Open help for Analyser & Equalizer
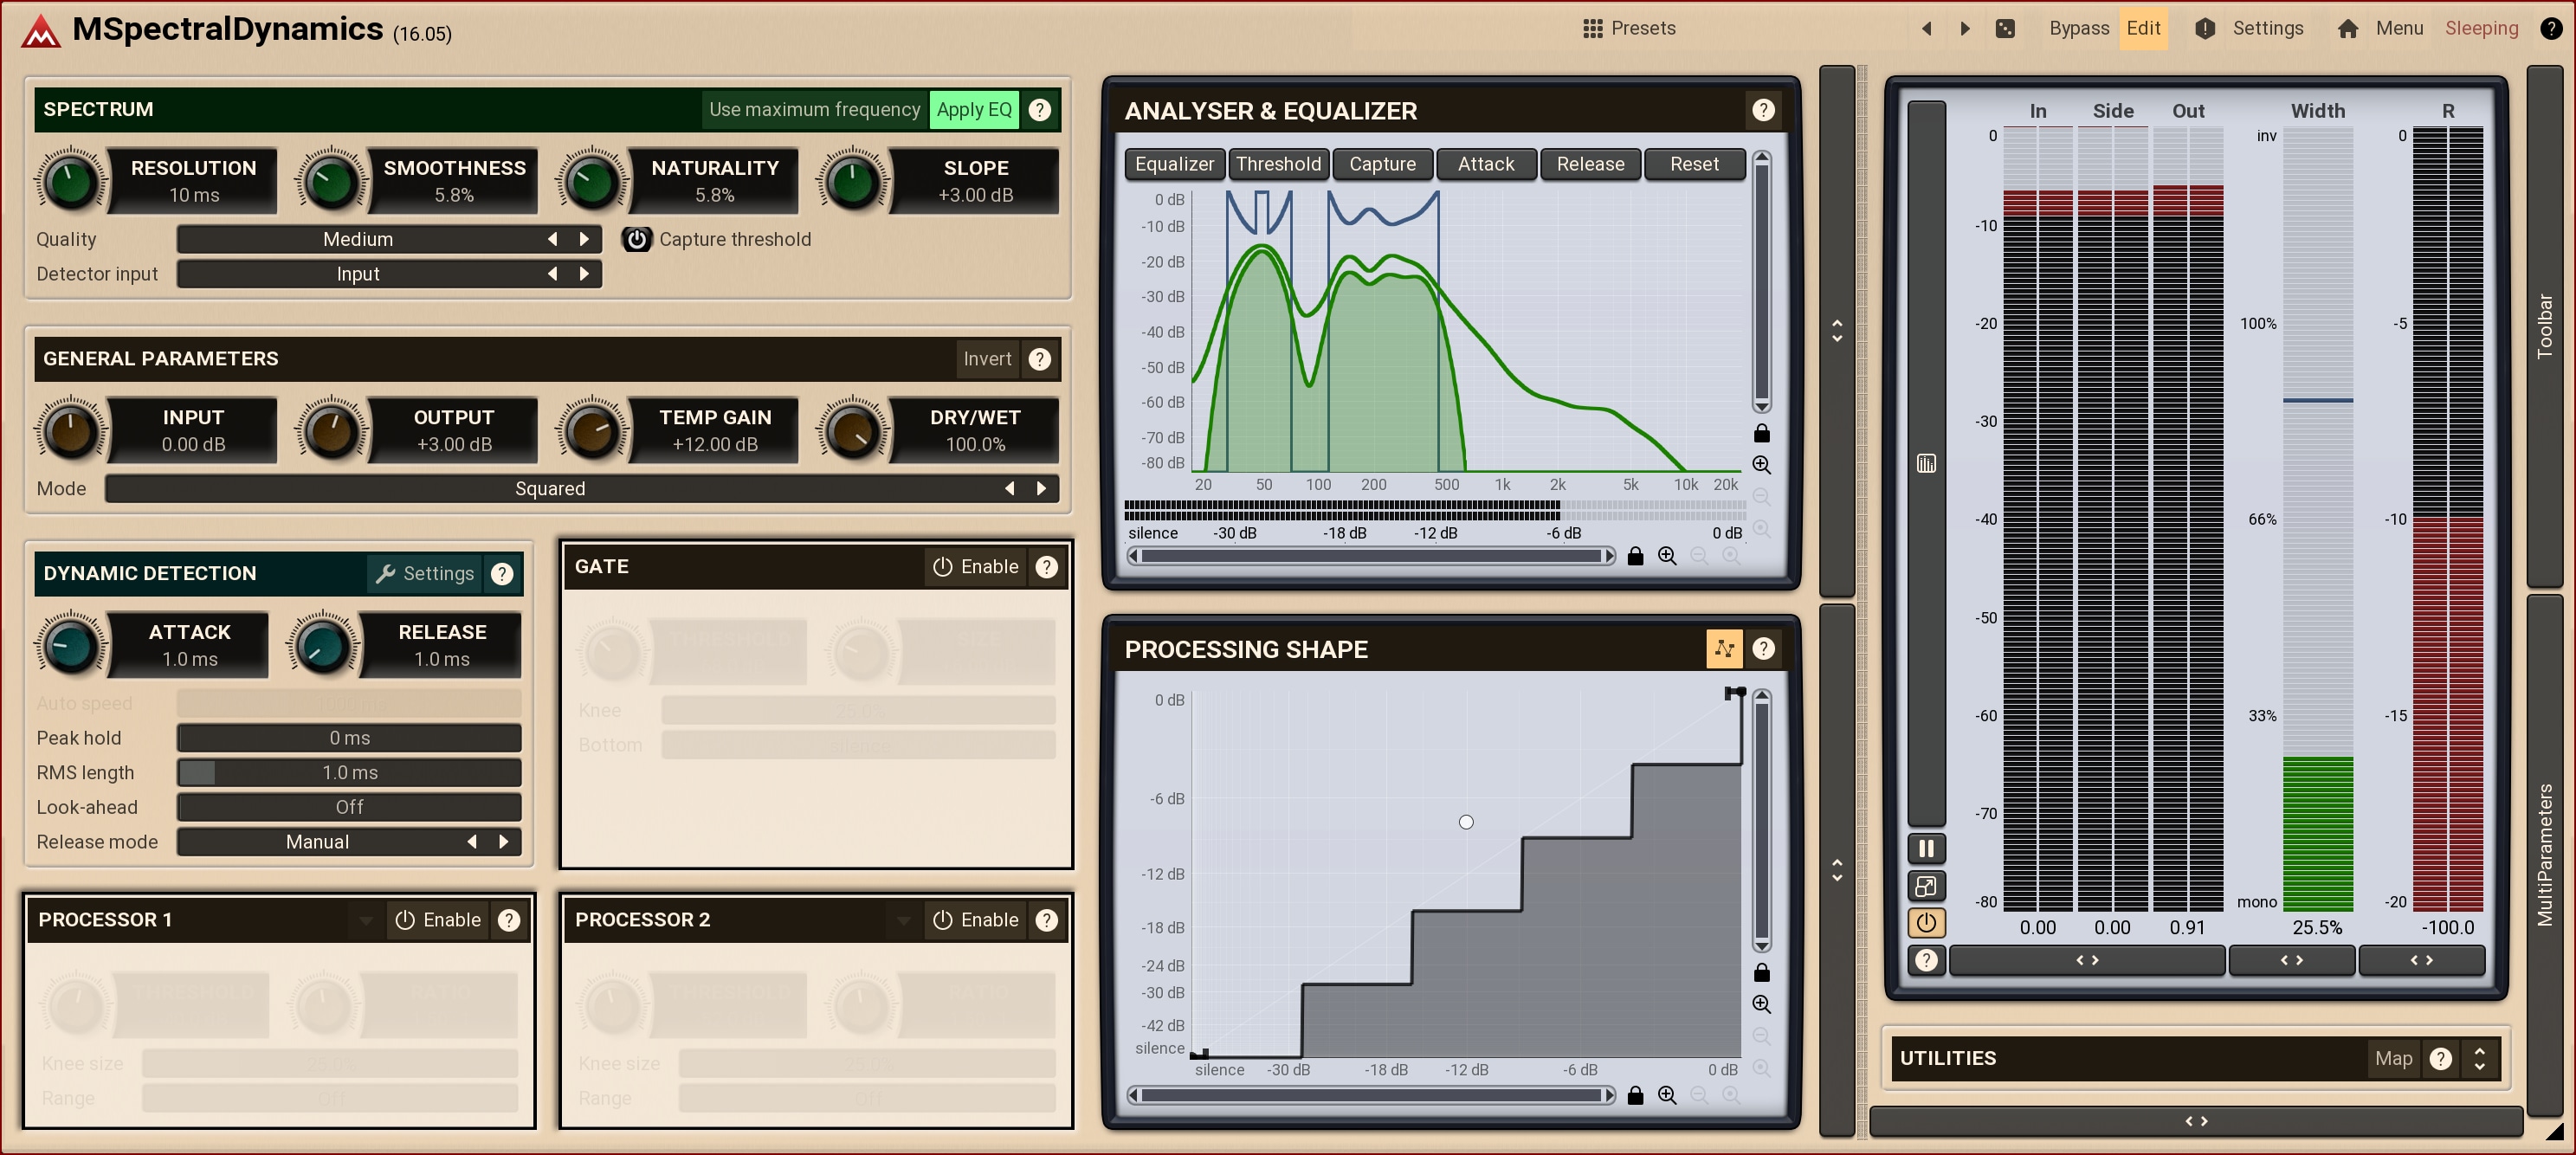This screenshot has height=1155, width=2576. (1763, 110)
